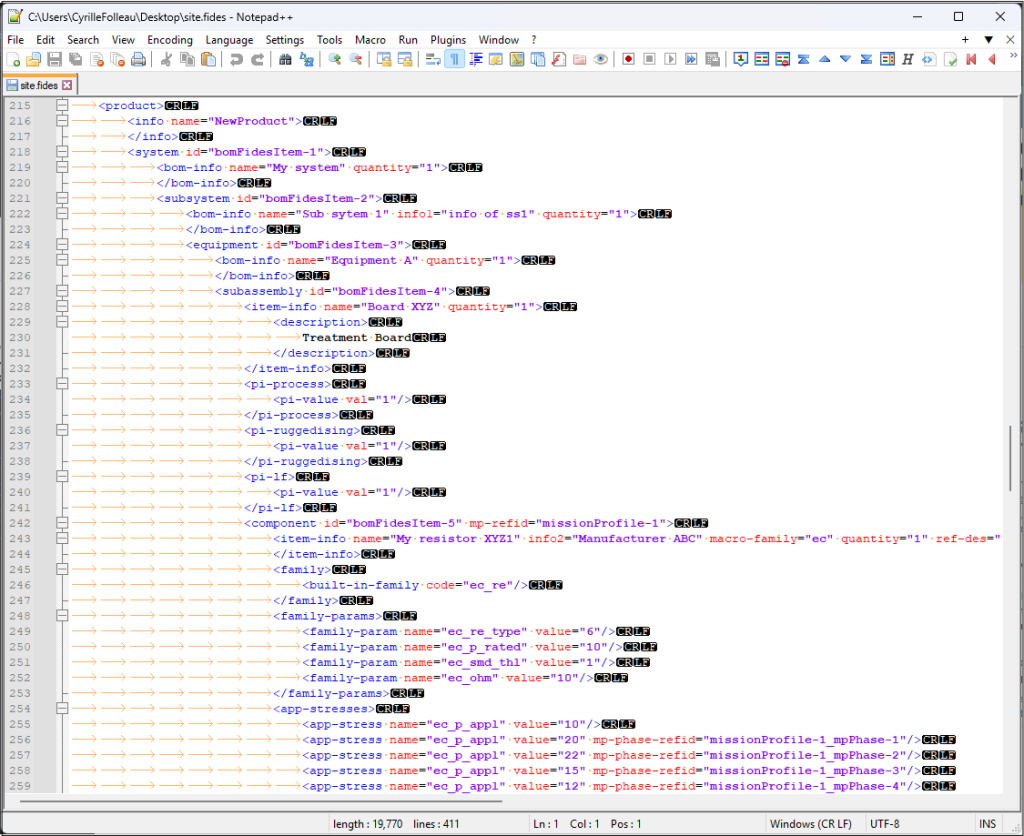1024x836 pixels.
Task: Collapse the component node at line 242
Action: [x=62, y=523]
